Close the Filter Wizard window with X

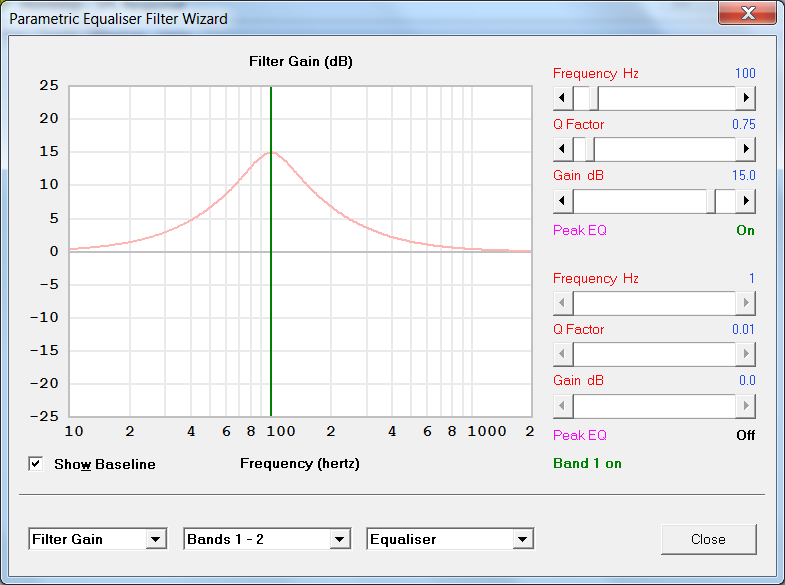click(747, 13)
